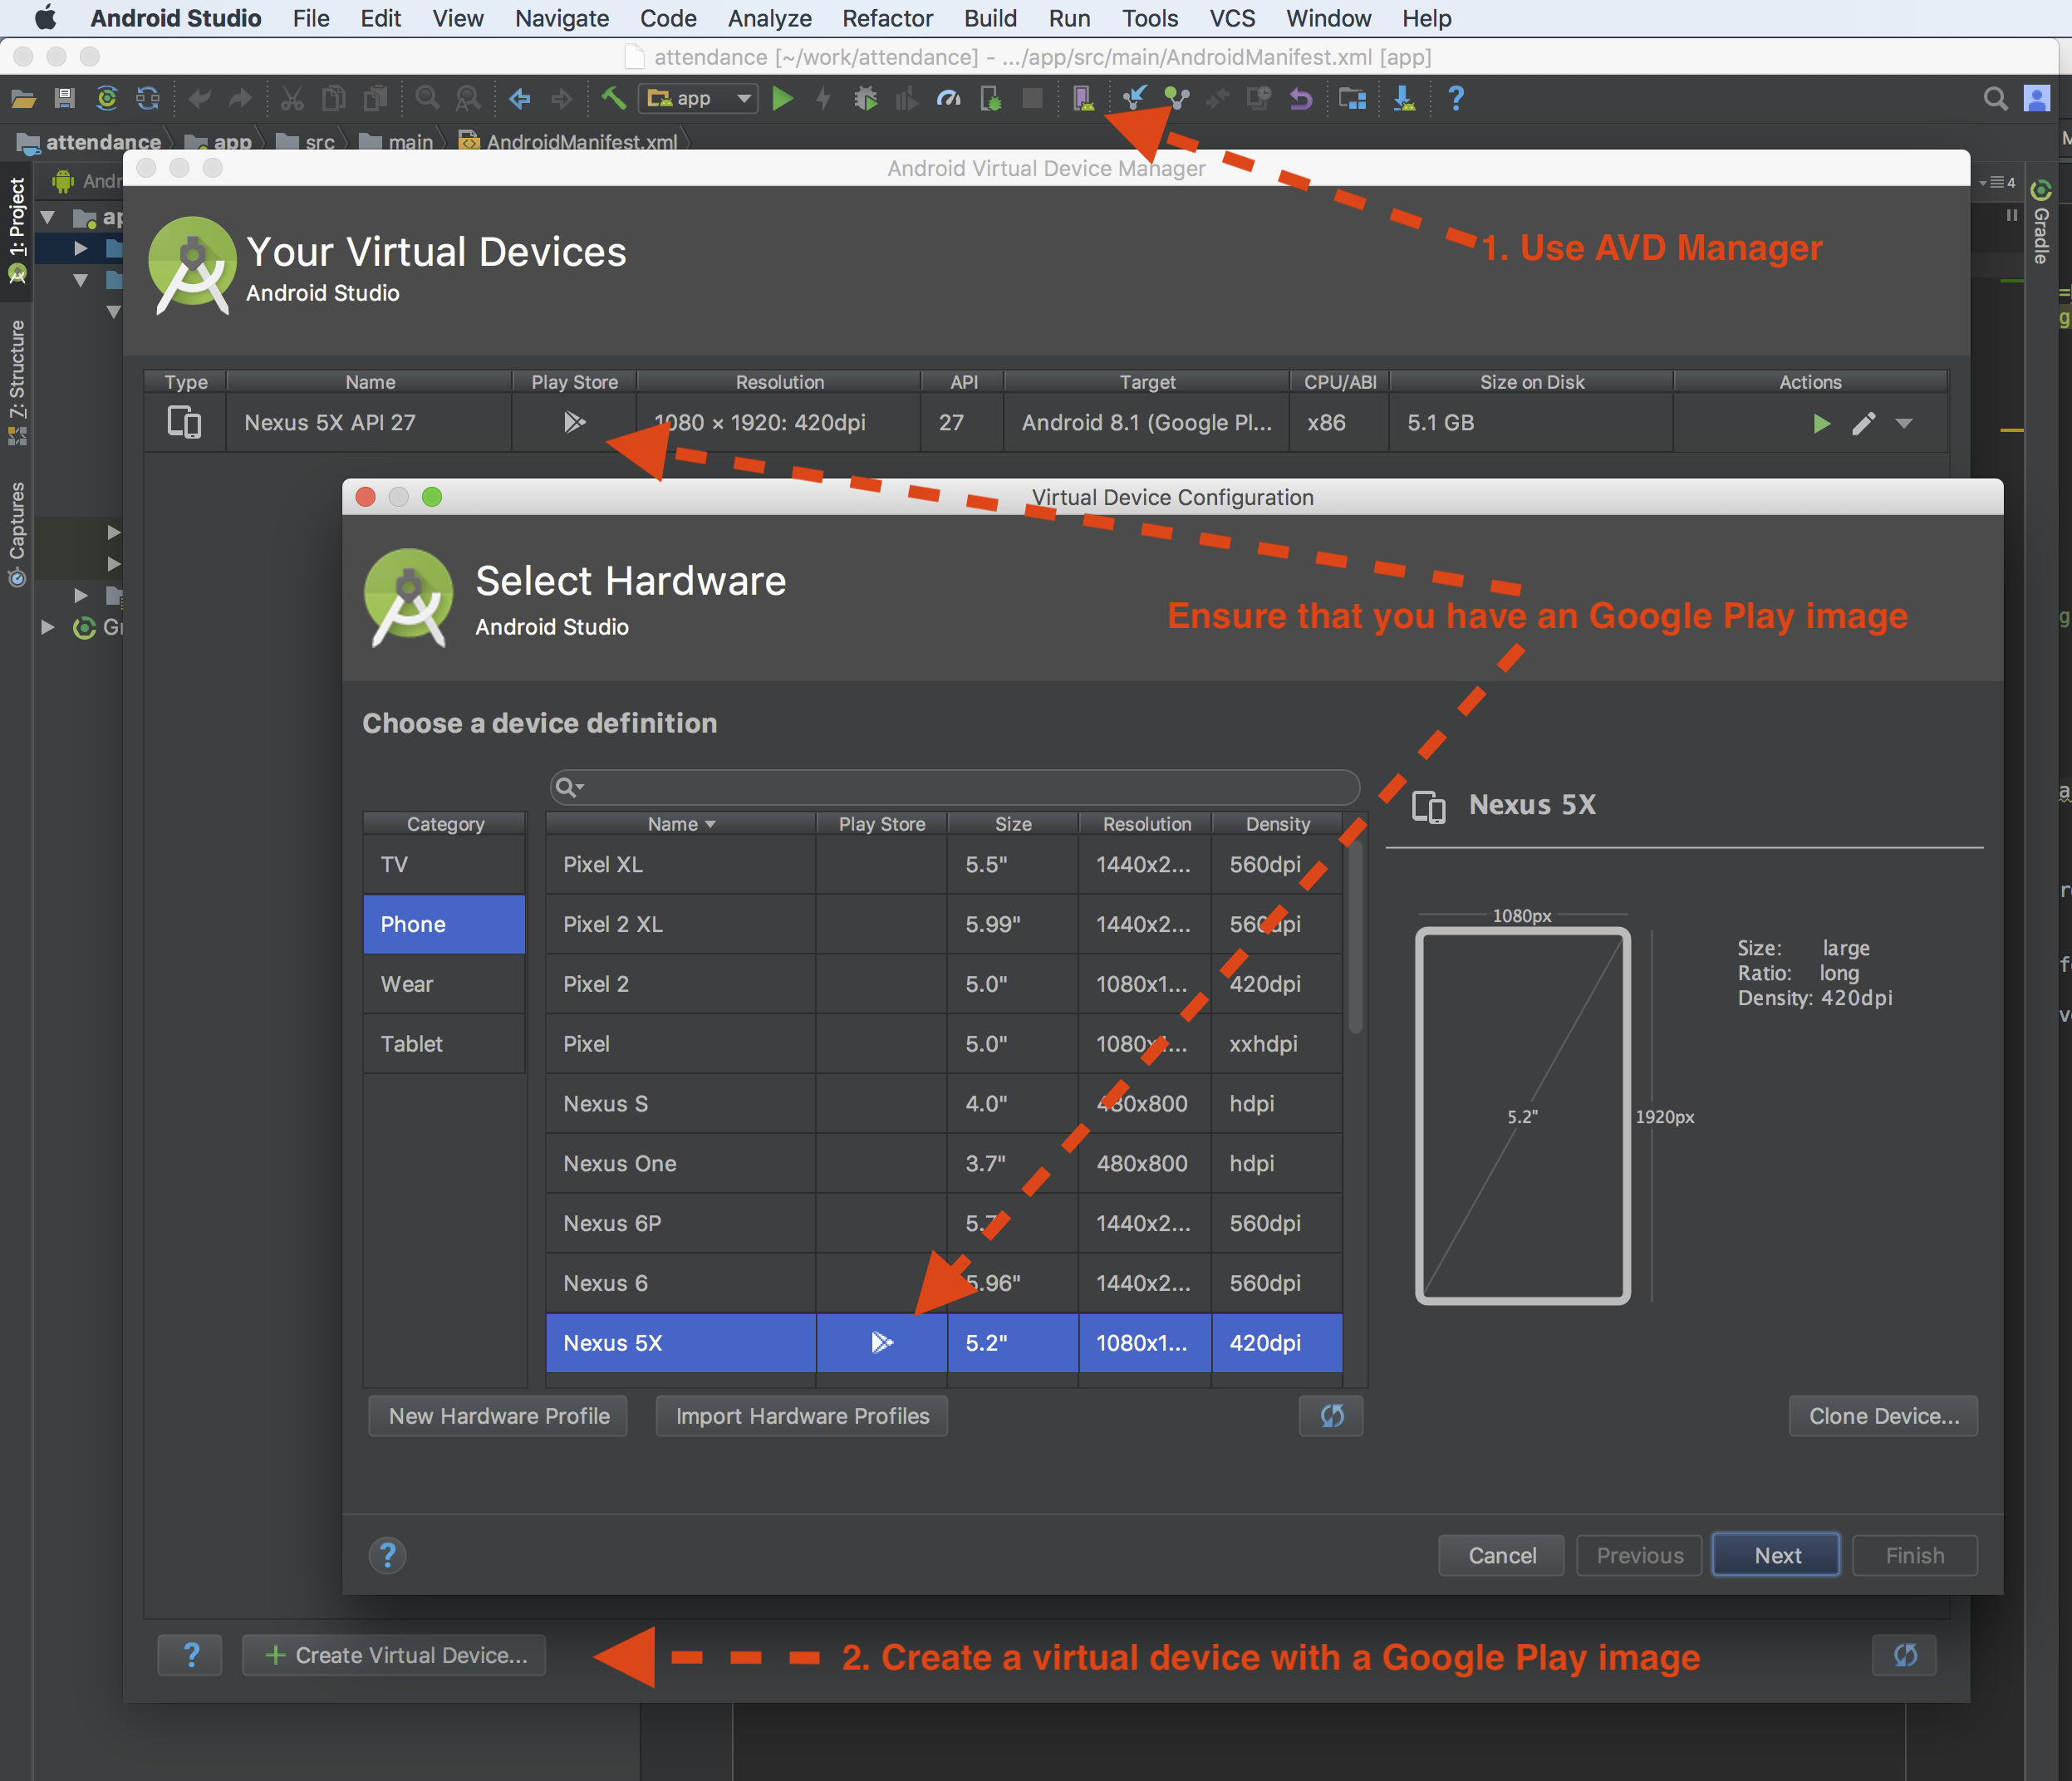Click the VCS Update Project icon
The image size is (2072, 1781).
point(1134,98)
